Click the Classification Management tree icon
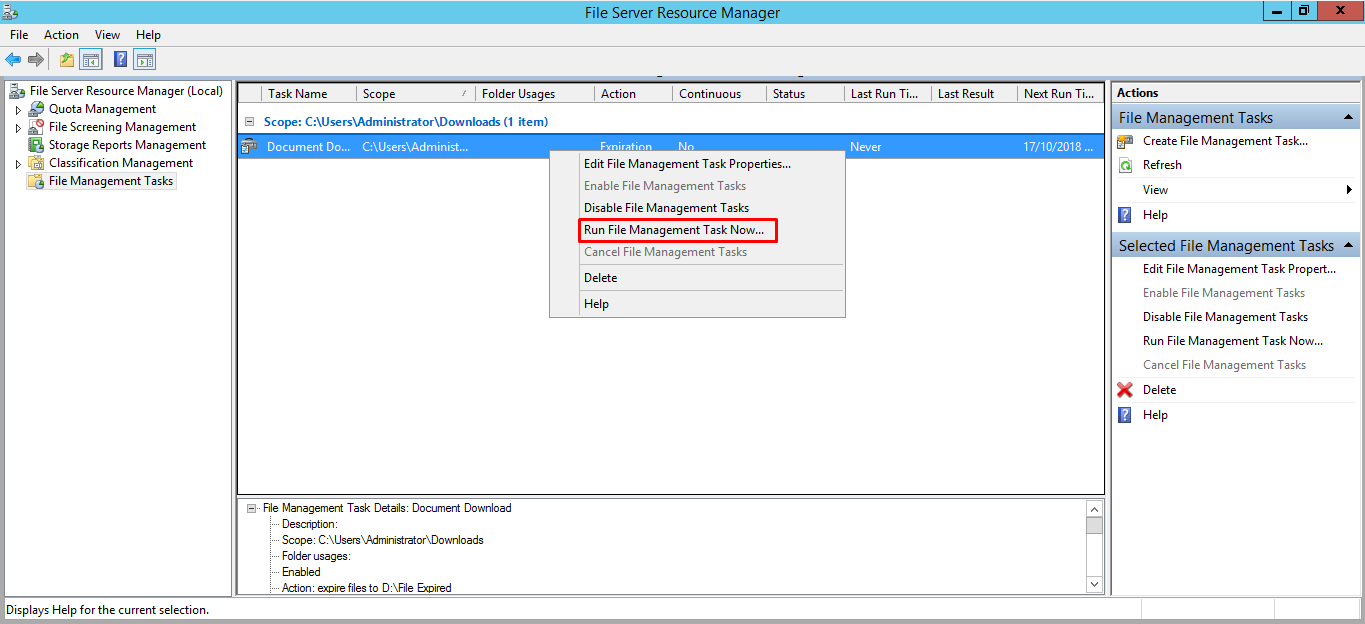Screen dimensions: 1365x624 pos(36,163)
